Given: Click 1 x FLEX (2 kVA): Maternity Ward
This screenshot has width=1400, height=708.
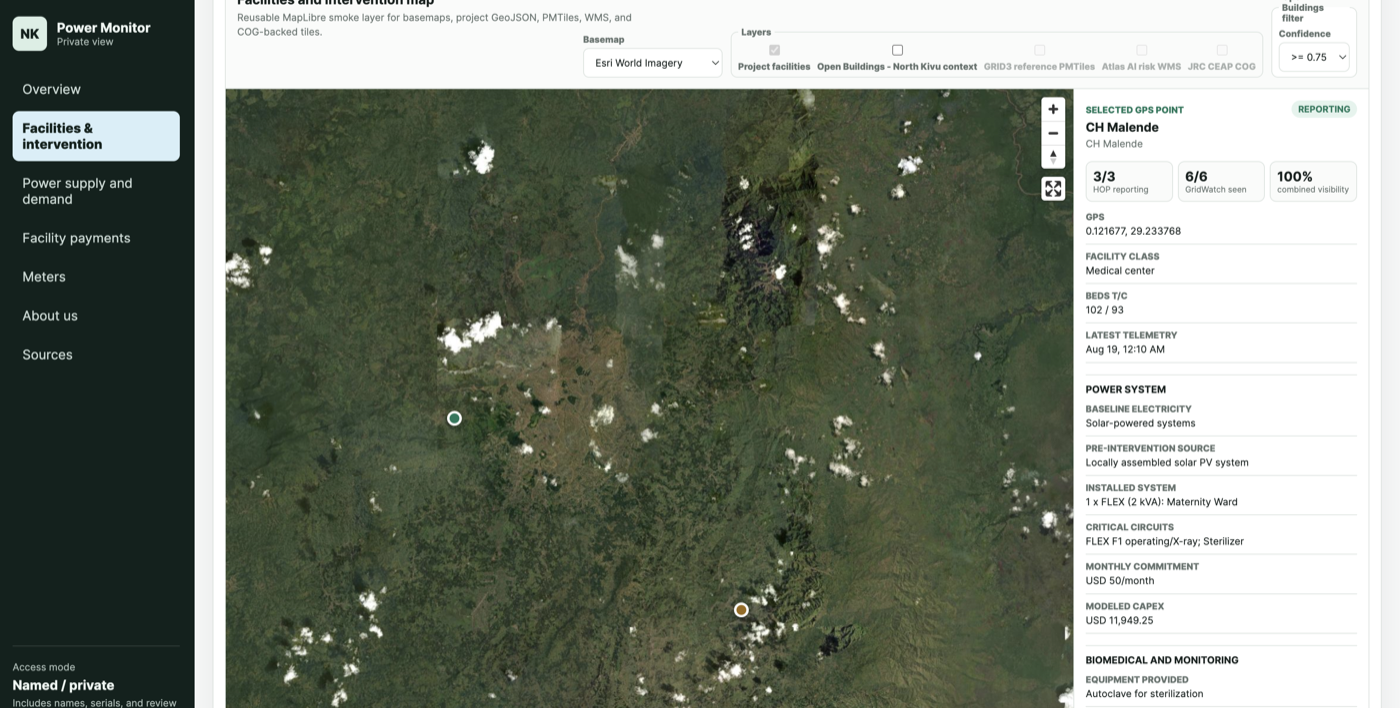Looking at the screenshot, I should point(1161,502).
